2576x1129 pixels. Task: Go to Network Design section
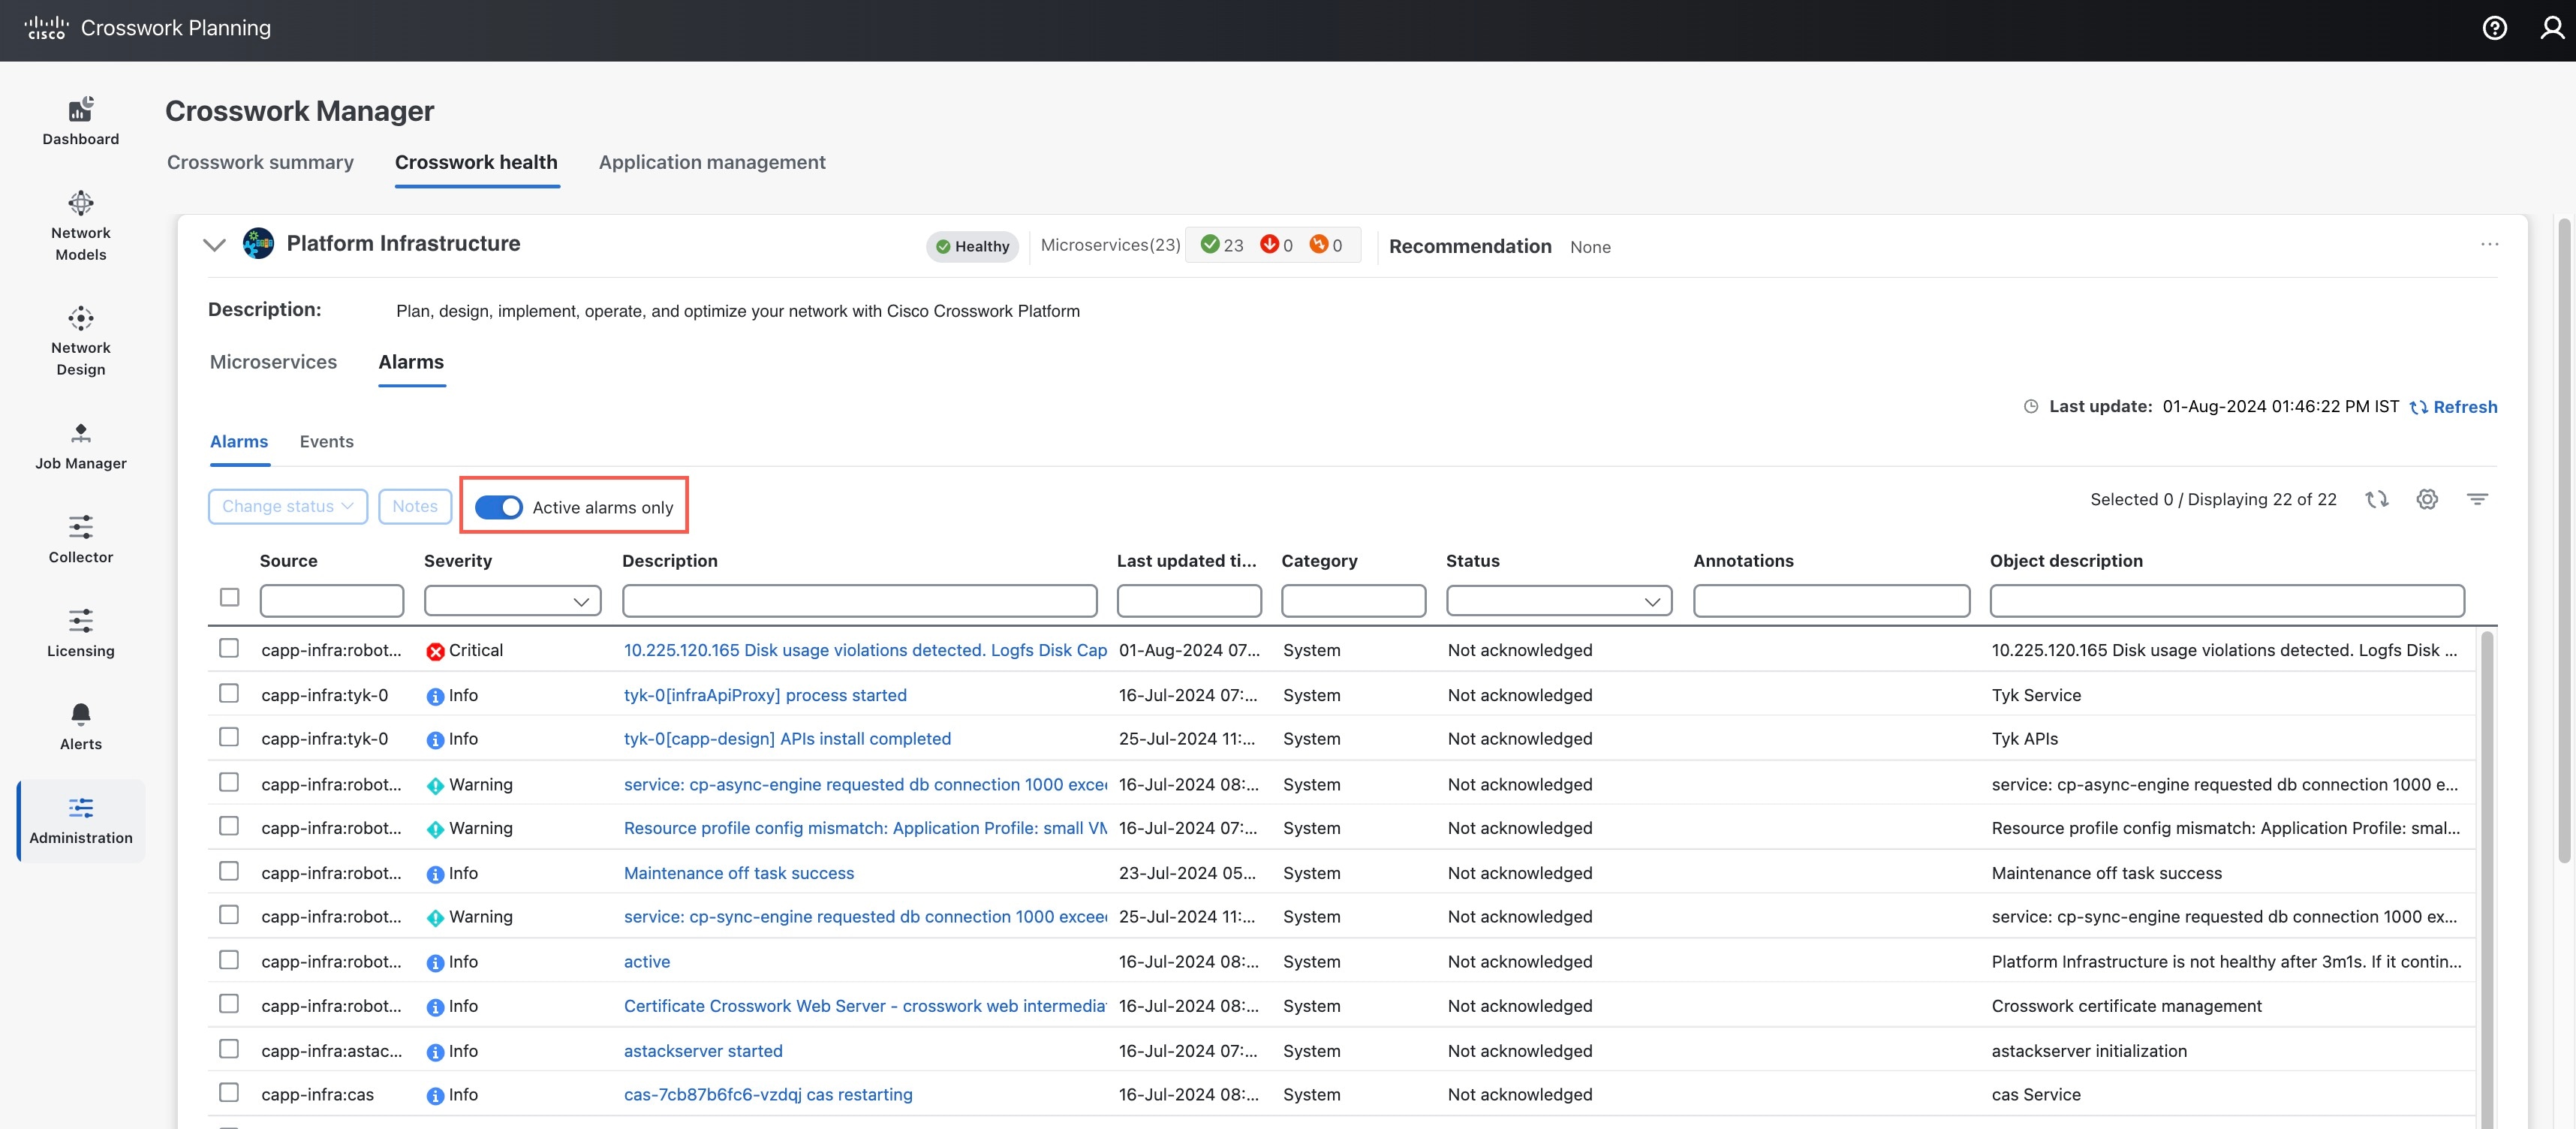(81, 341)
